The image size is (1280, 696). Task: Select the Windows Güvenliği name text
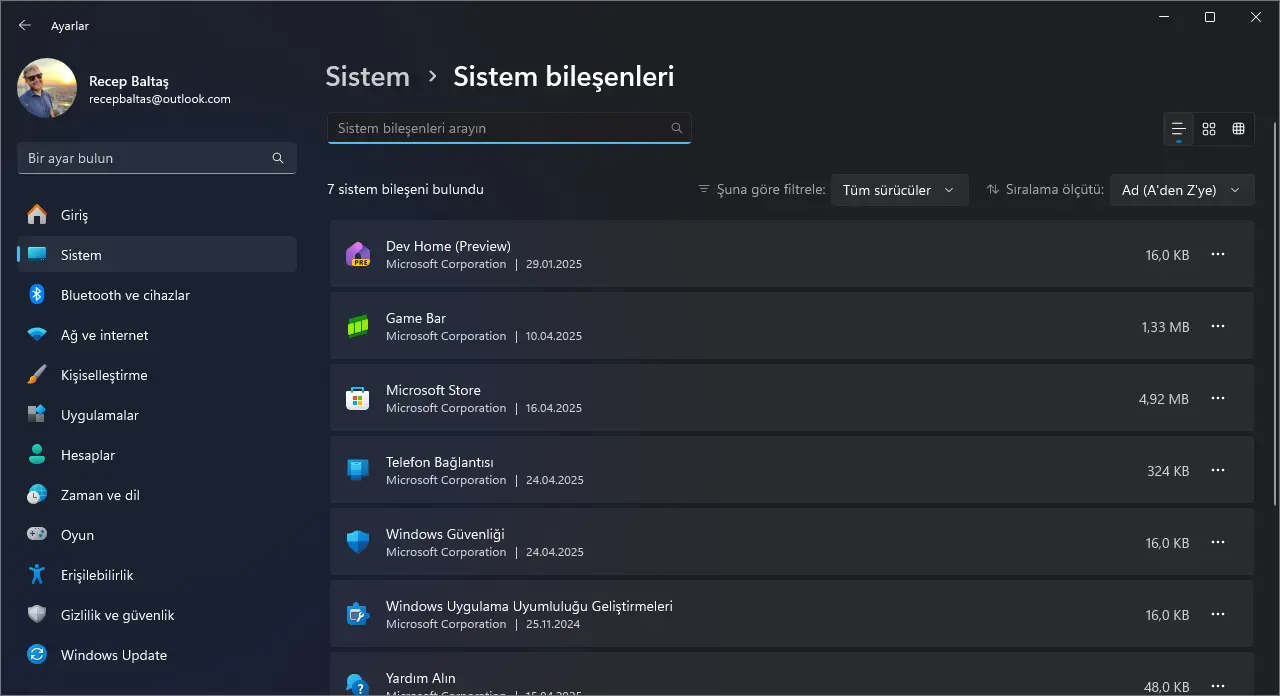pyautogui.click(x=445, y=534)
